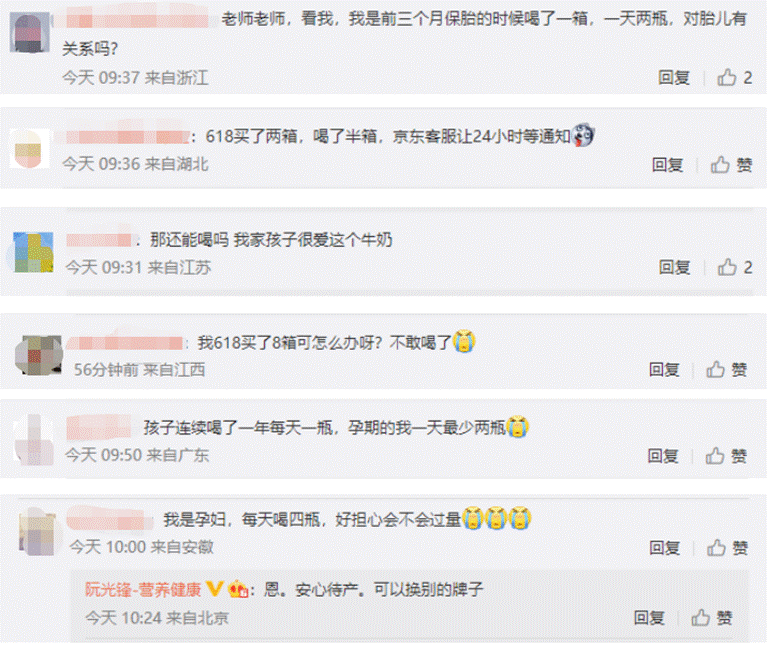Reply to the Jiangxi comment from 56分钟前

[x=664, y=369]
